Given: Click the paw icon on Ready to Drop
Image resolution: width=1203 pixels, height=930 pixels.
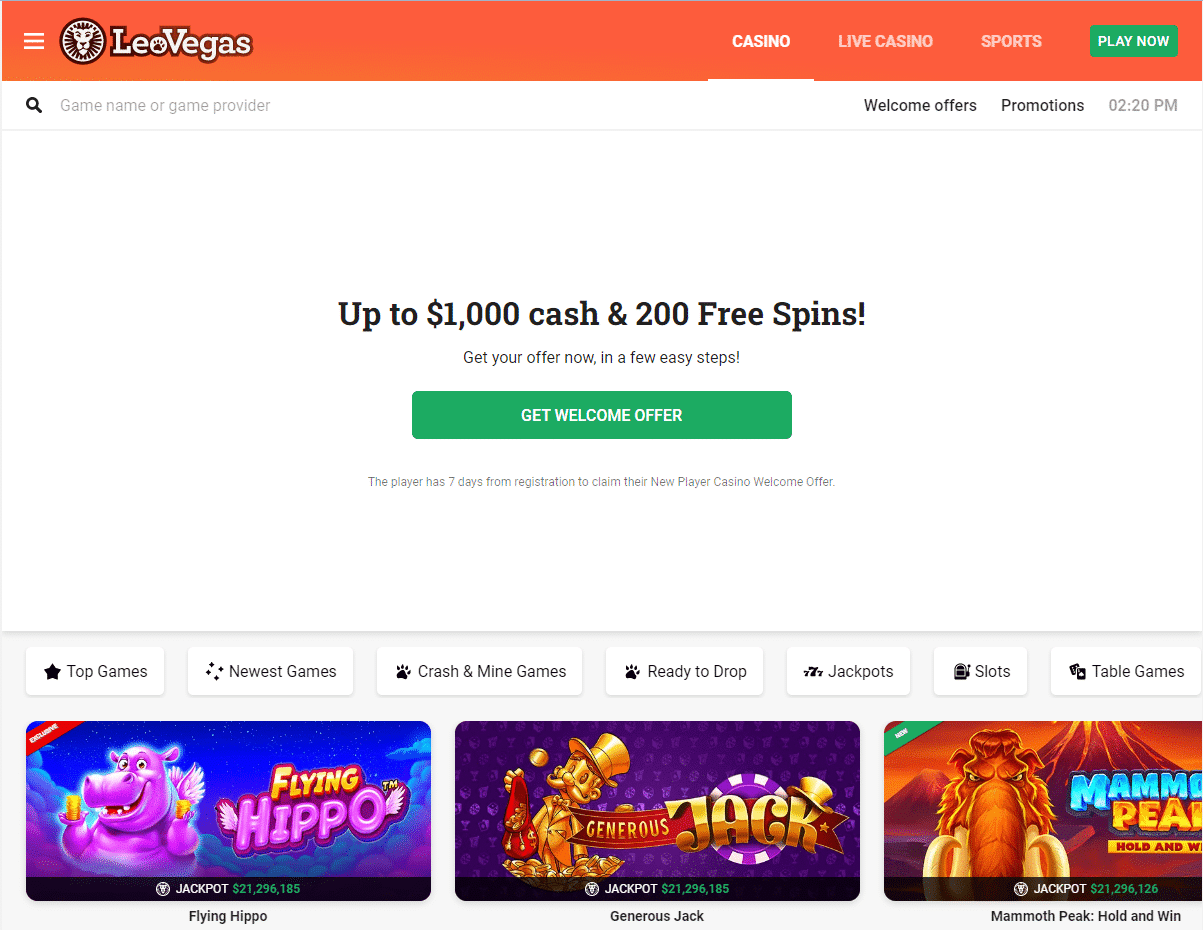Looking at the screenshot, I should [x=632, y=672].
